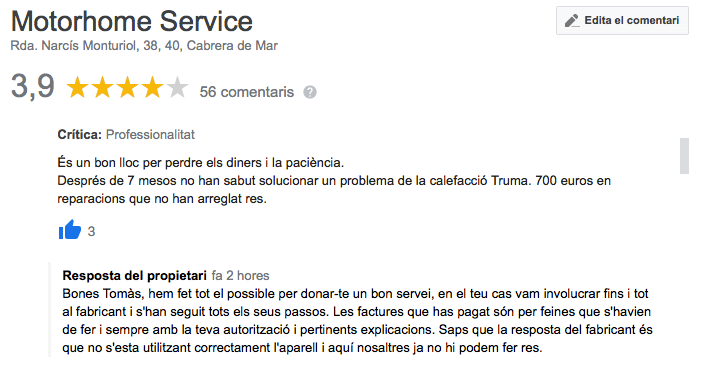Click the Resposta del propietari heading

click(x=134, y=275)
